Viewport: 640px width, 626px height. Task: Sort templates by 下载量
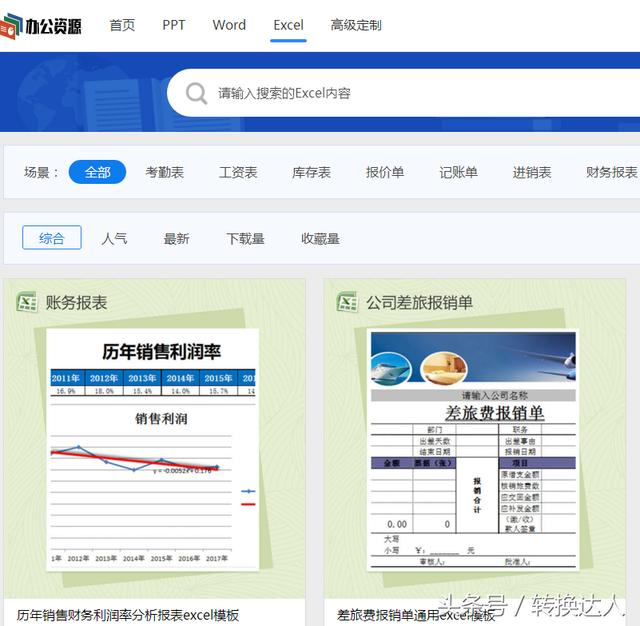click(x=245, y=238)
